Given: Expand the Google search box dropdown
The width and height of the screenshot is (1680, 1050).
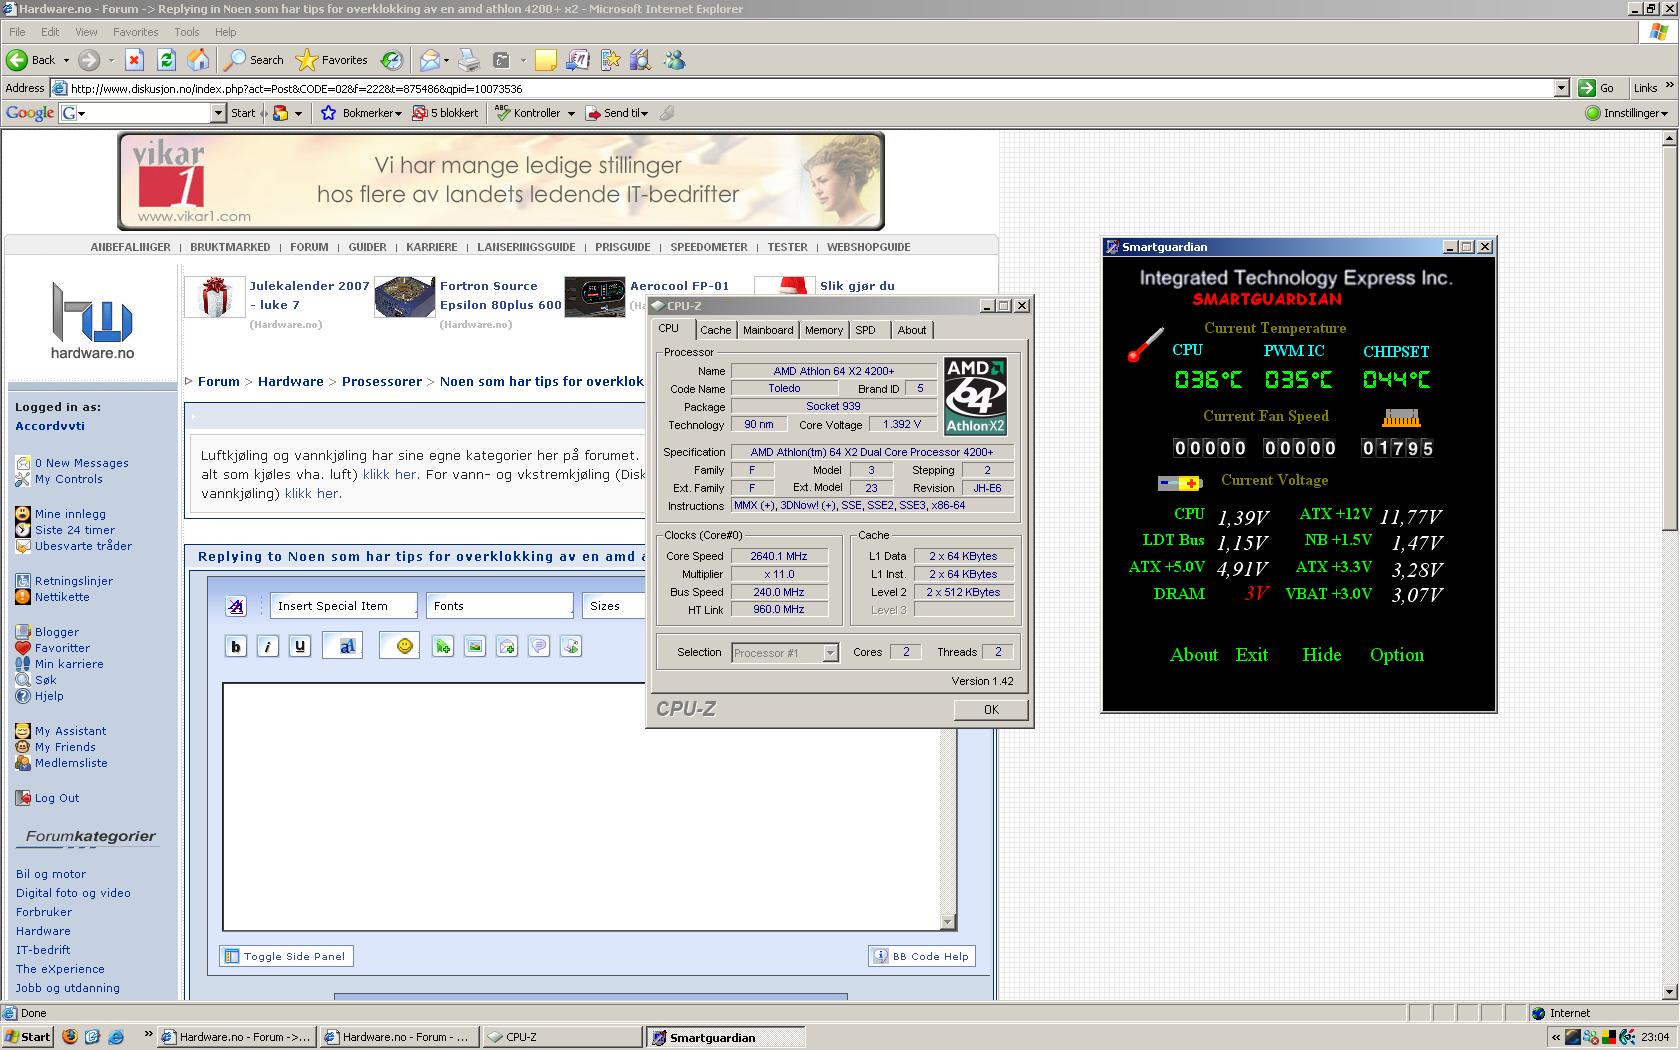Looking at the screenshot, I should tap(218, 113).
